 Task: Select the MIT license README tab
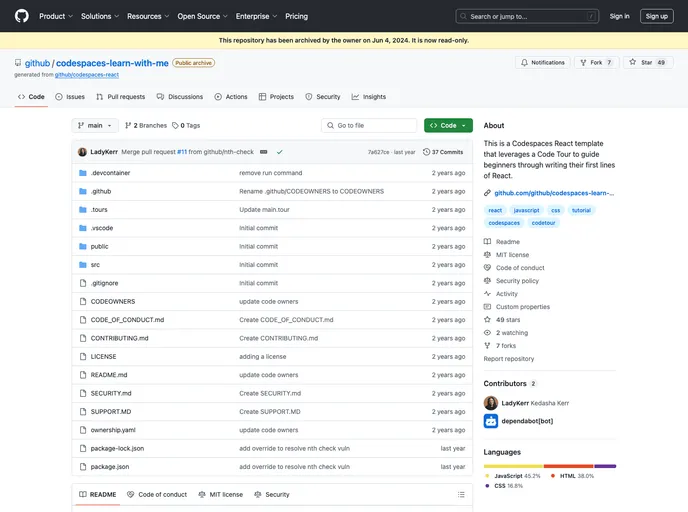coord(221,494)
